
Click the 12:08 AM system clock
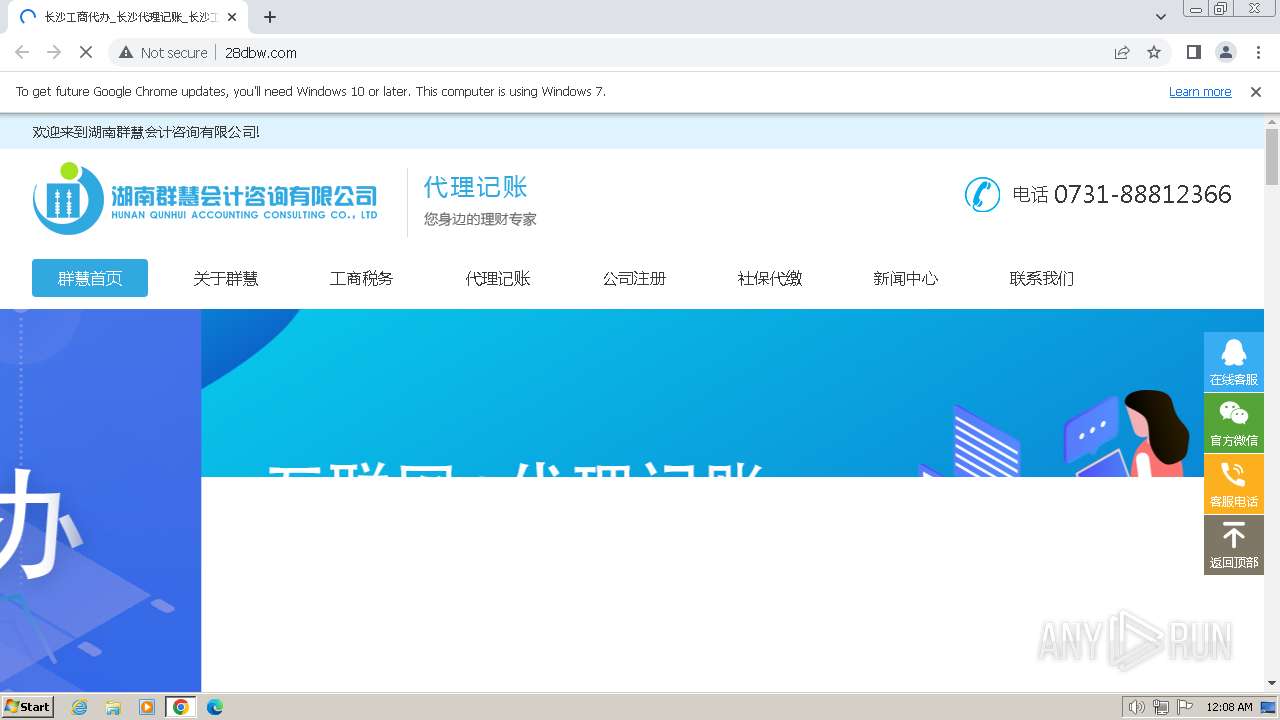[x=1229, y=707]
